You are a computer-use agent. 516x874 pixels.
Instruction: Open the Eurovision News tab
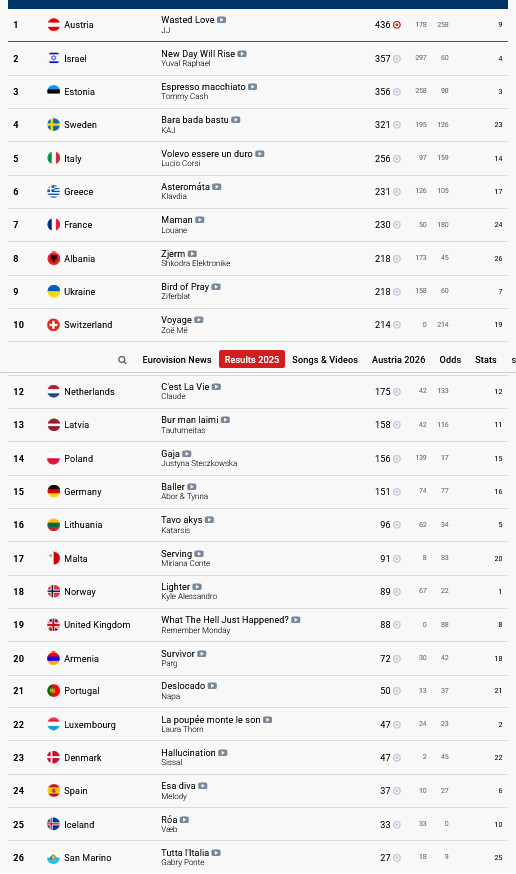[177, 360]
